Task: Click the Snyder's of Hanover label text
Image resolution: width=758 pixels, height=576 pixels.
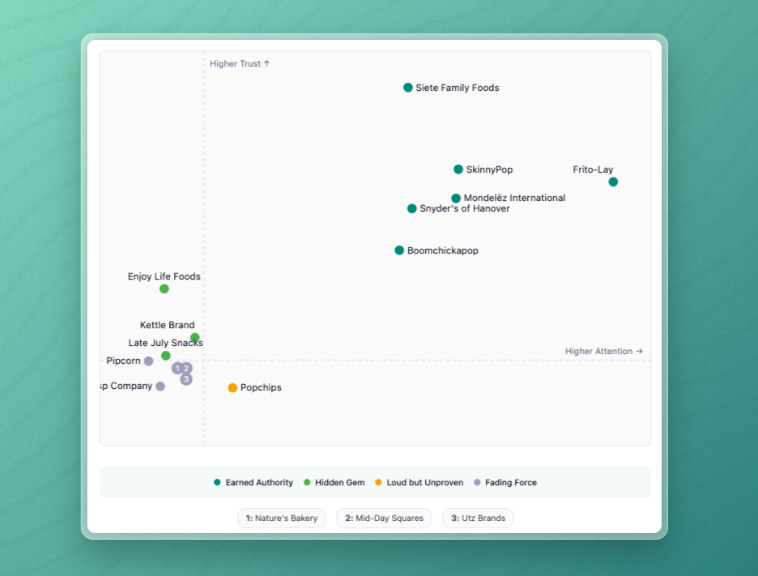Action: tap(465, 208)
